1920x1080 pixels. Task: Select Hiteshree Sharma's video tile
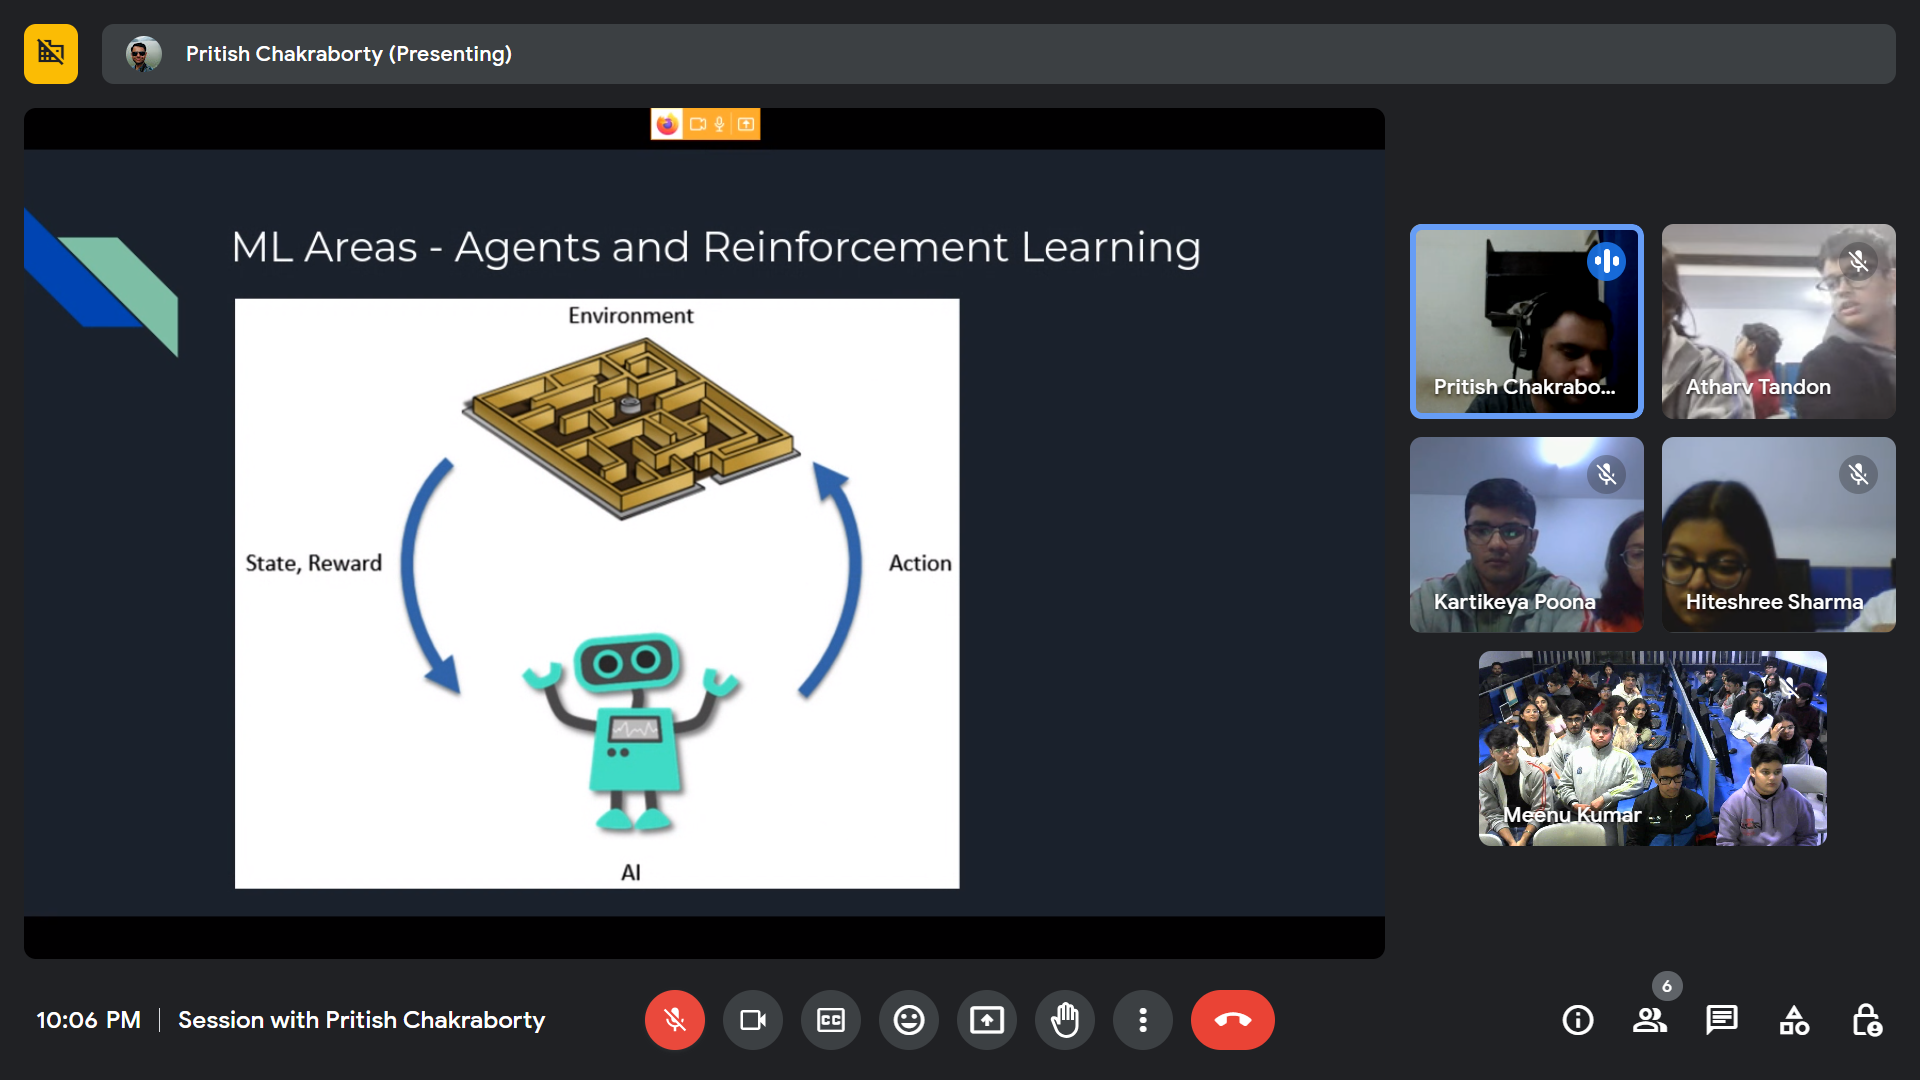(1778, 534)
